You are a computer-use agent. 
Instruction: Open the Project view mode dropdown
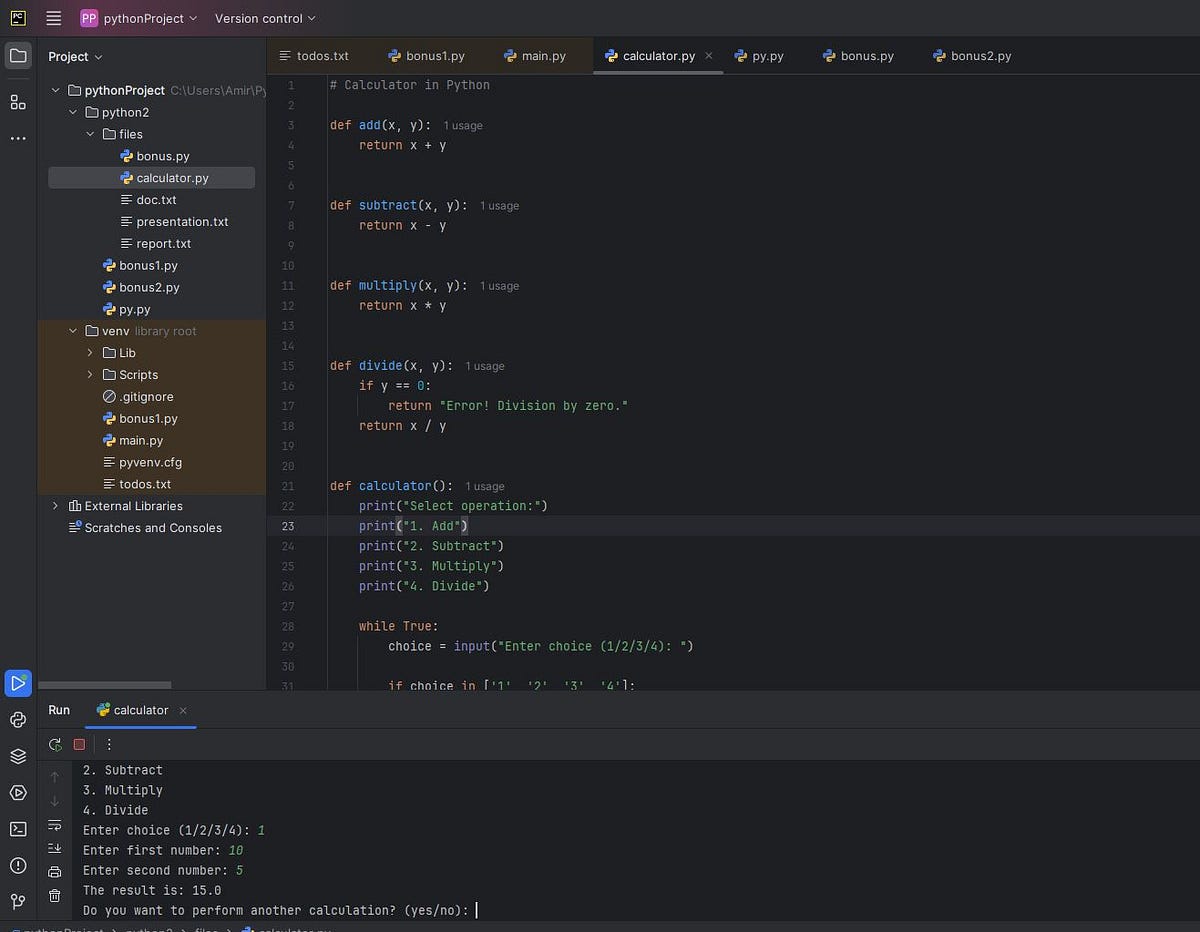click(76, 57)
